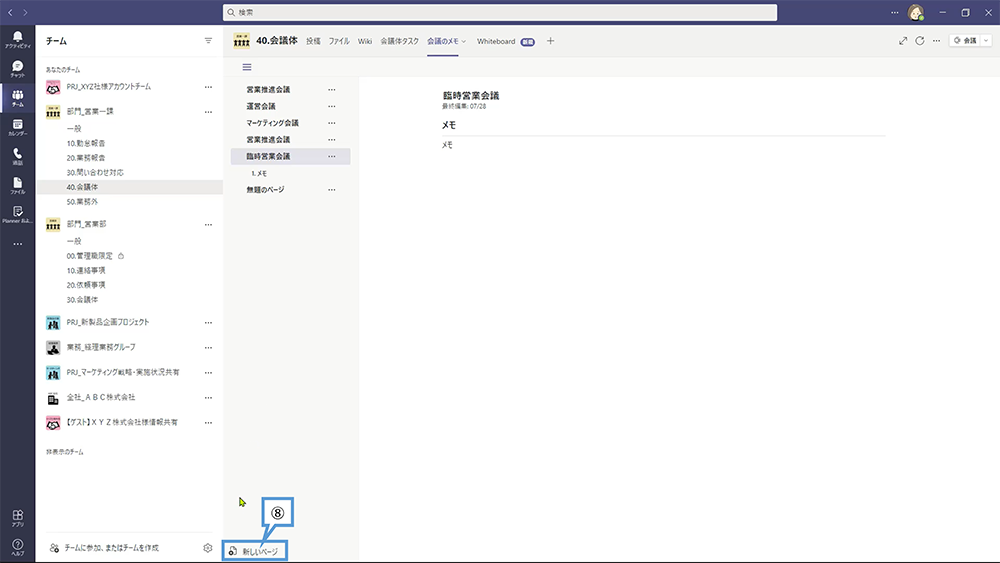Click the team list filter icon
Viewport: 1000px width, 563px height.
[208, 41]
